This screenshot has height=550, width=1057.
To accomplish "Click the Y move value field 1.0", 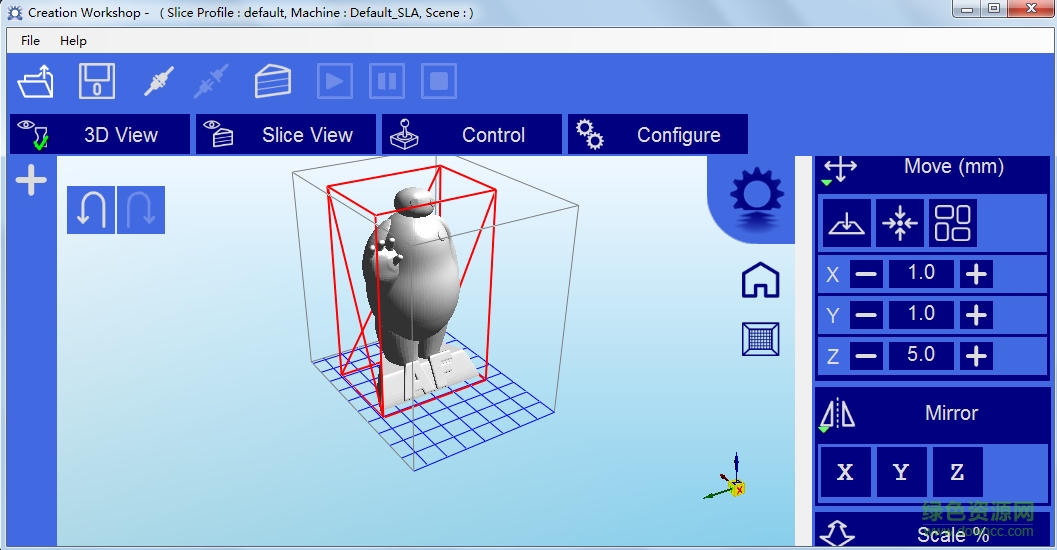I will tap(921, 314).
